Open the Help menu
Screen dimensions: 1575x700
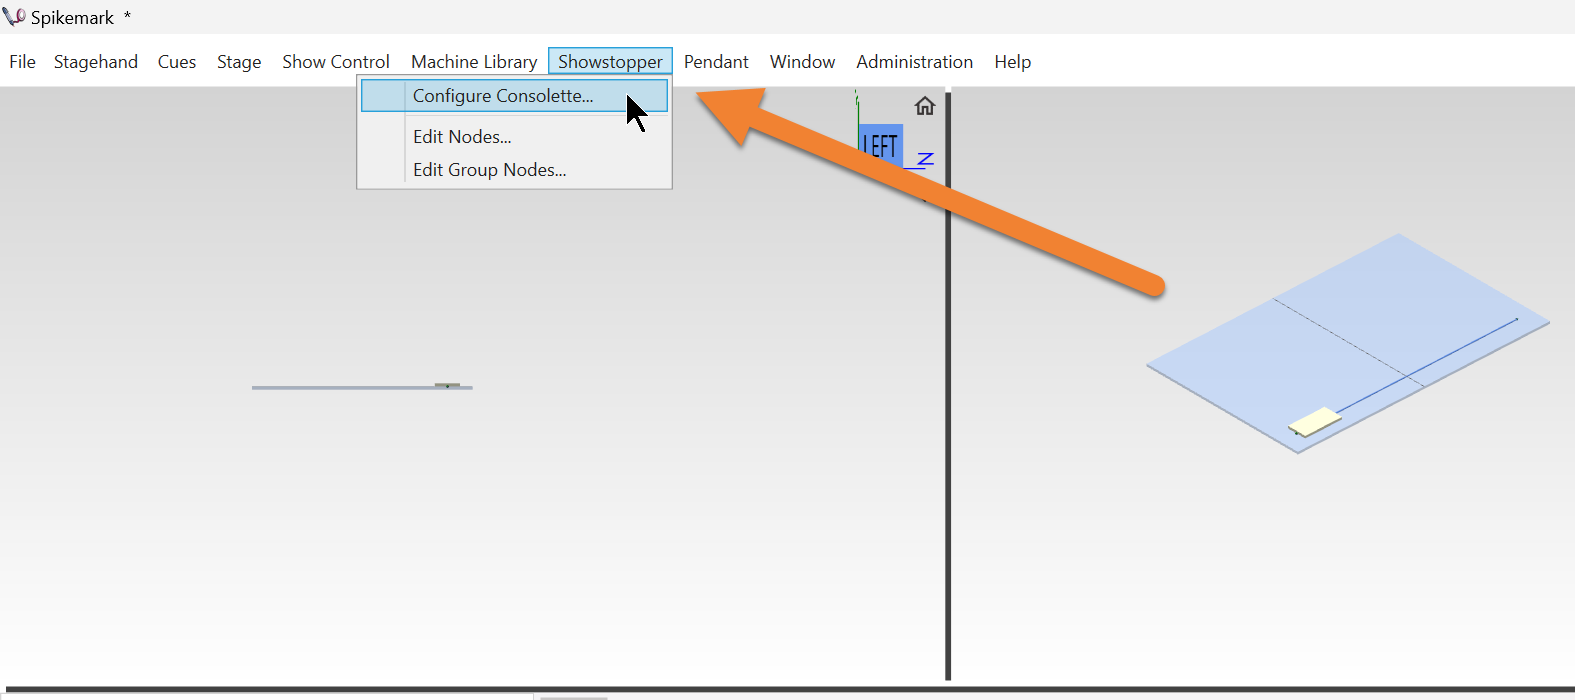click(1012, 62)
